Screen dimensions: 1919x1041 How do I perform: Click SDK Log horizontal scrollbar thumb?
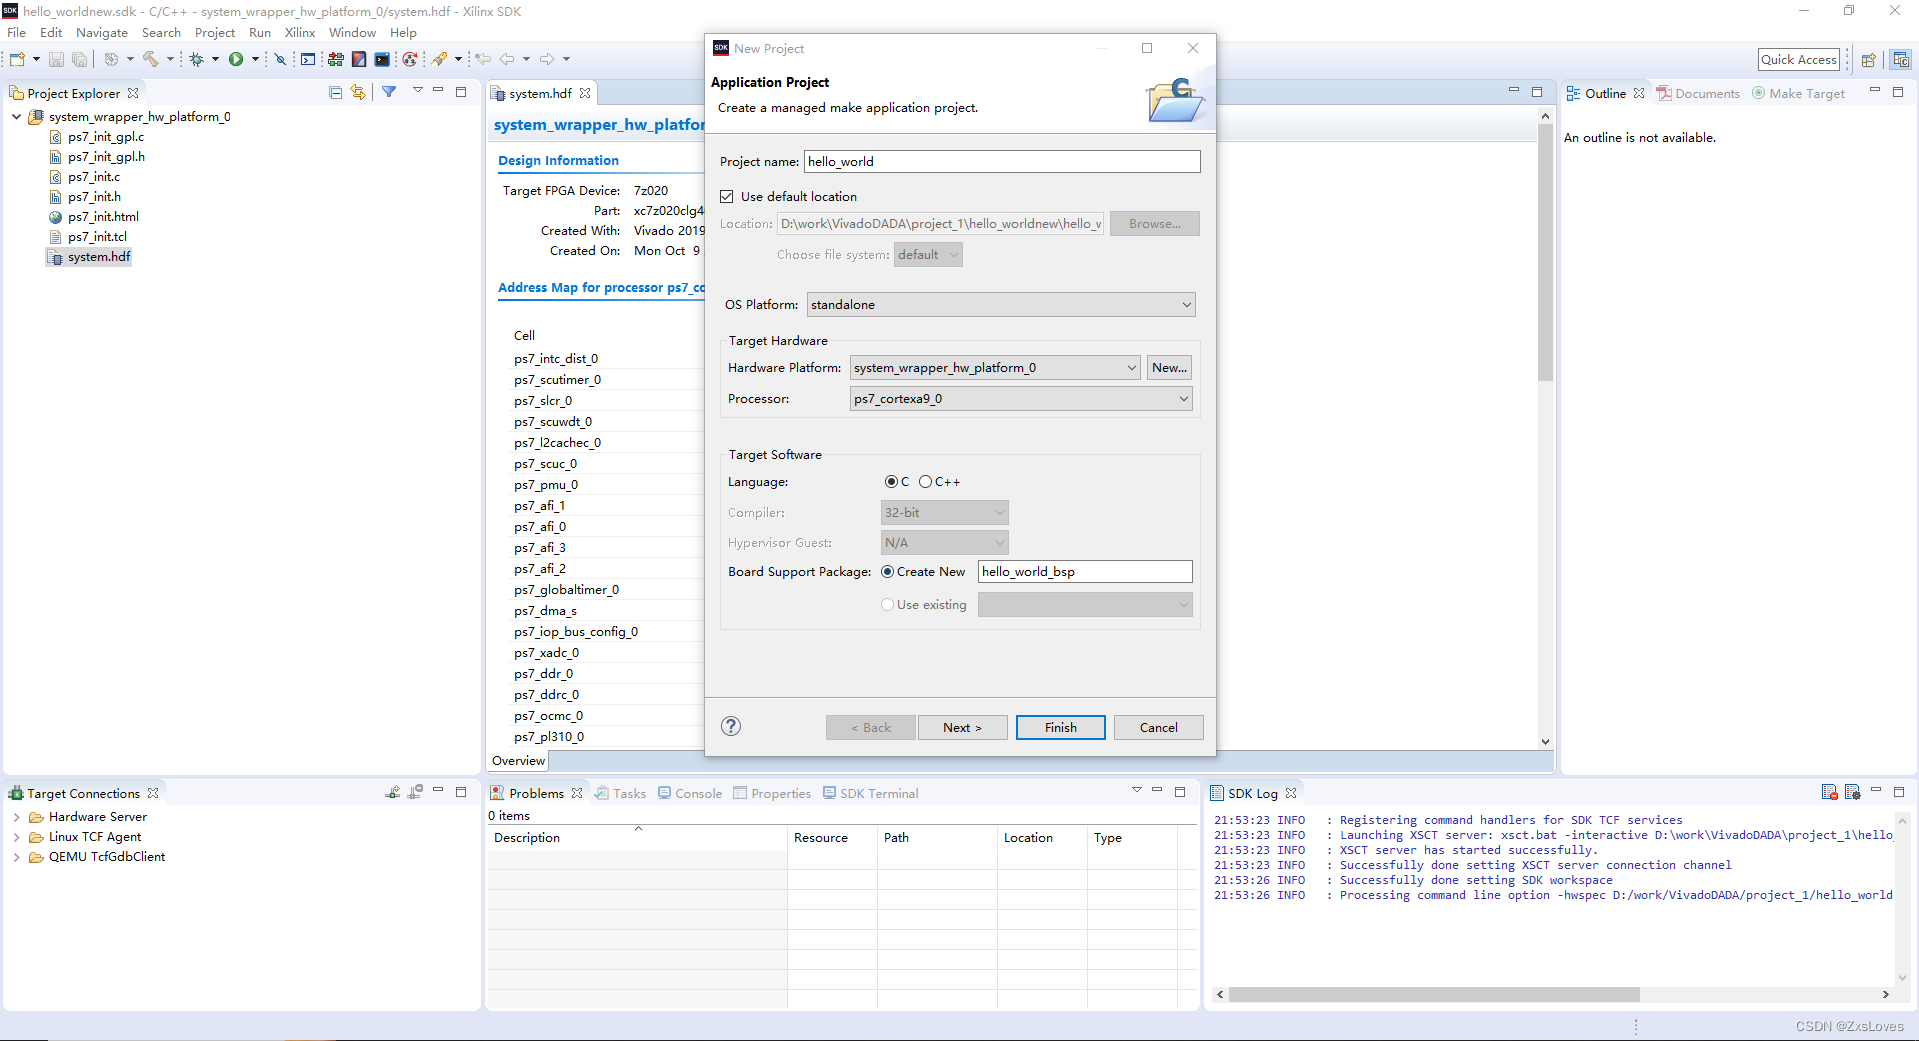point(1434,994)
